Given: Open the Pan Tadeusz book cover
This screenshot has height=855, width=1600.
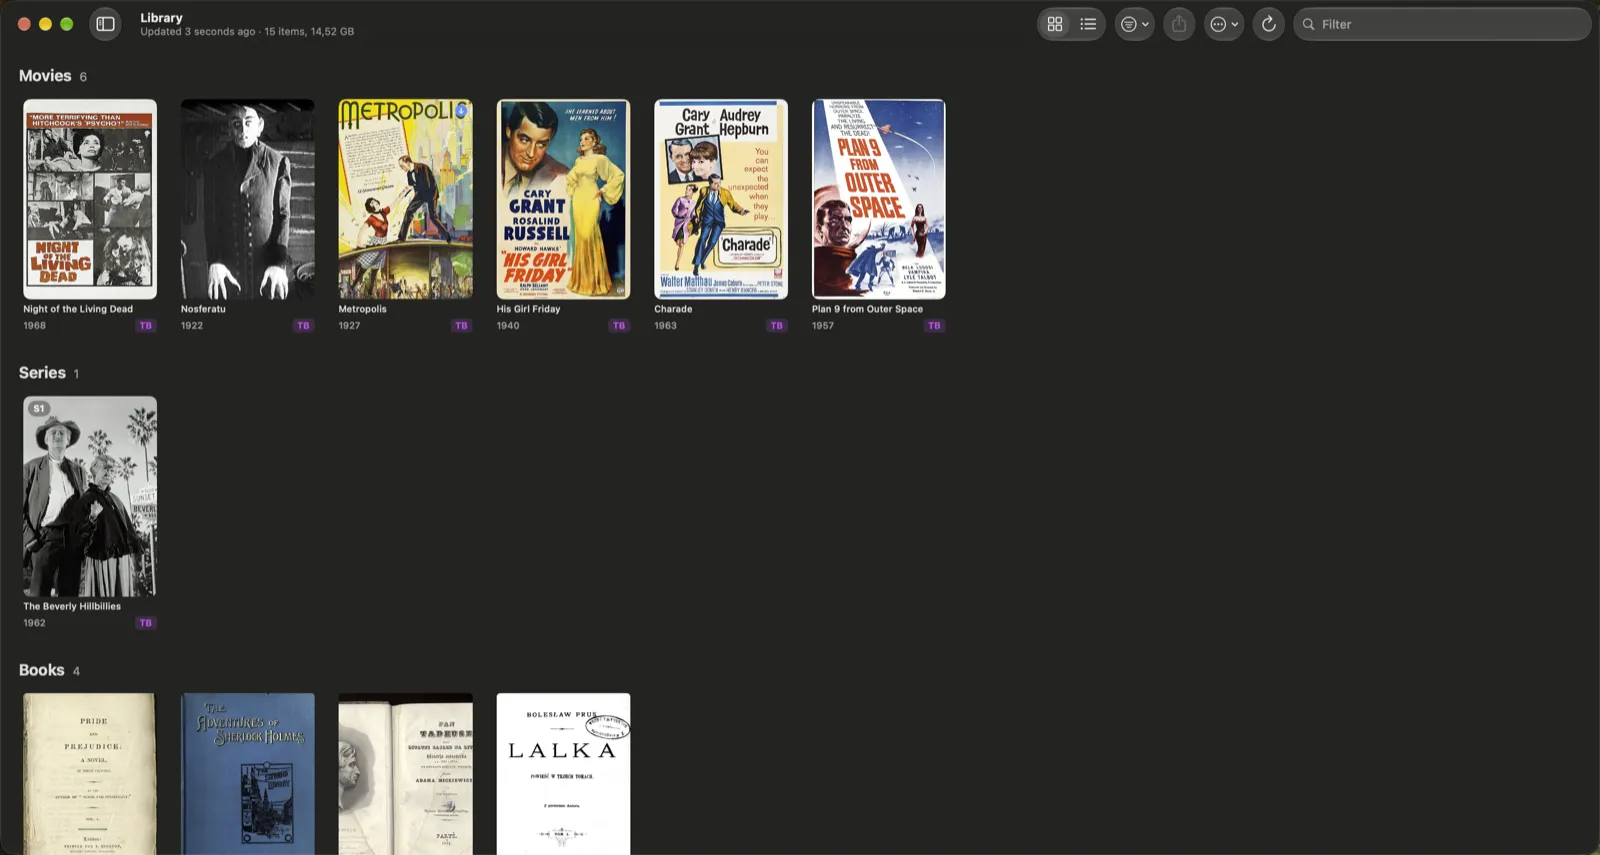Looking at the screenshot, I should point(405,773).
